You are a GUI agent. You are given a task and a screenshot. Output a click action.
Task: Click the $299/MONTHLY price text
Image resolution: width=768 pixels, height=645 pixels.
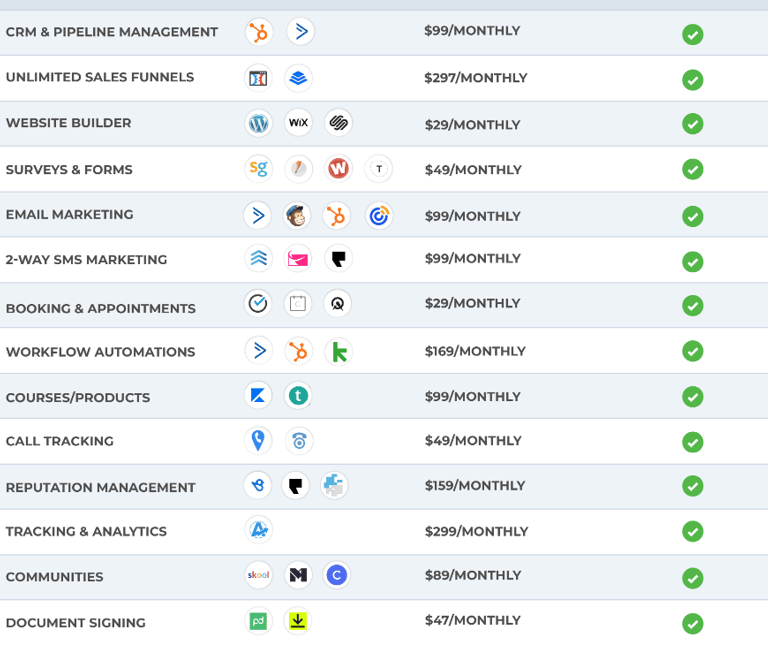pos(476,531)
